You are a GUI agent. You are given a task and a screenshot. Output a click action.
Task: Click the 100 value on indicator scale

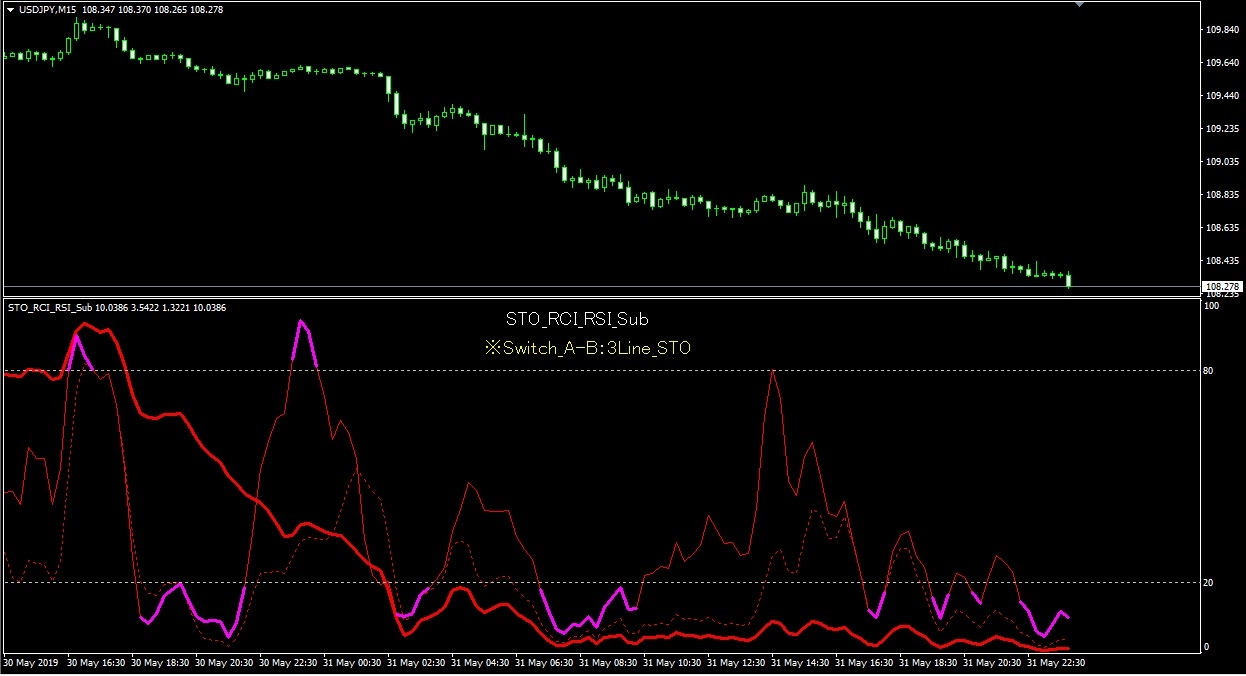[1212, 306]
